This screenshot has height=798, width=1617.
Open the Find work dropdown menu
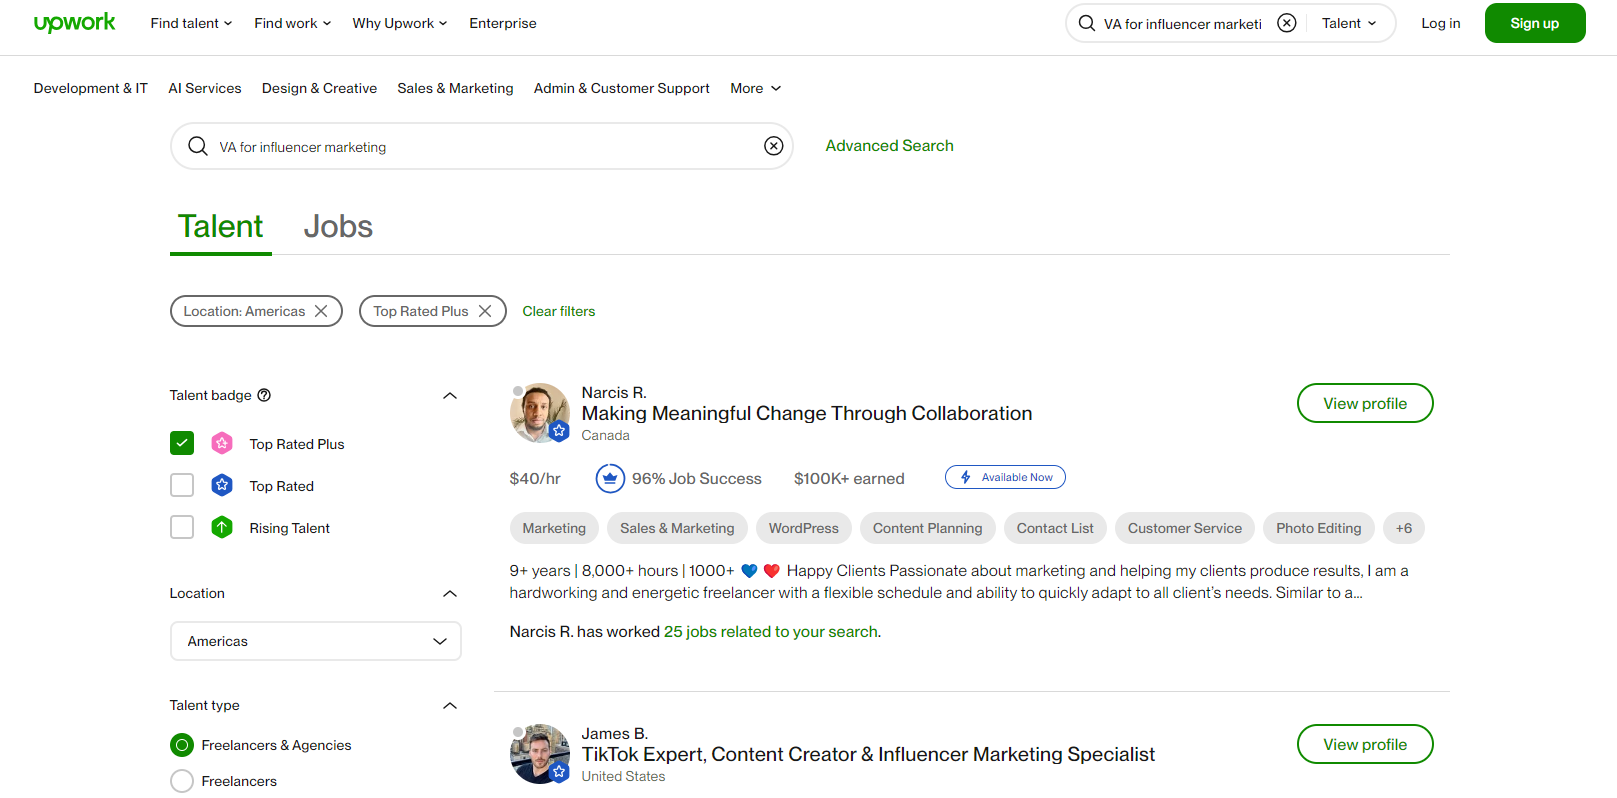pos(292,23)
